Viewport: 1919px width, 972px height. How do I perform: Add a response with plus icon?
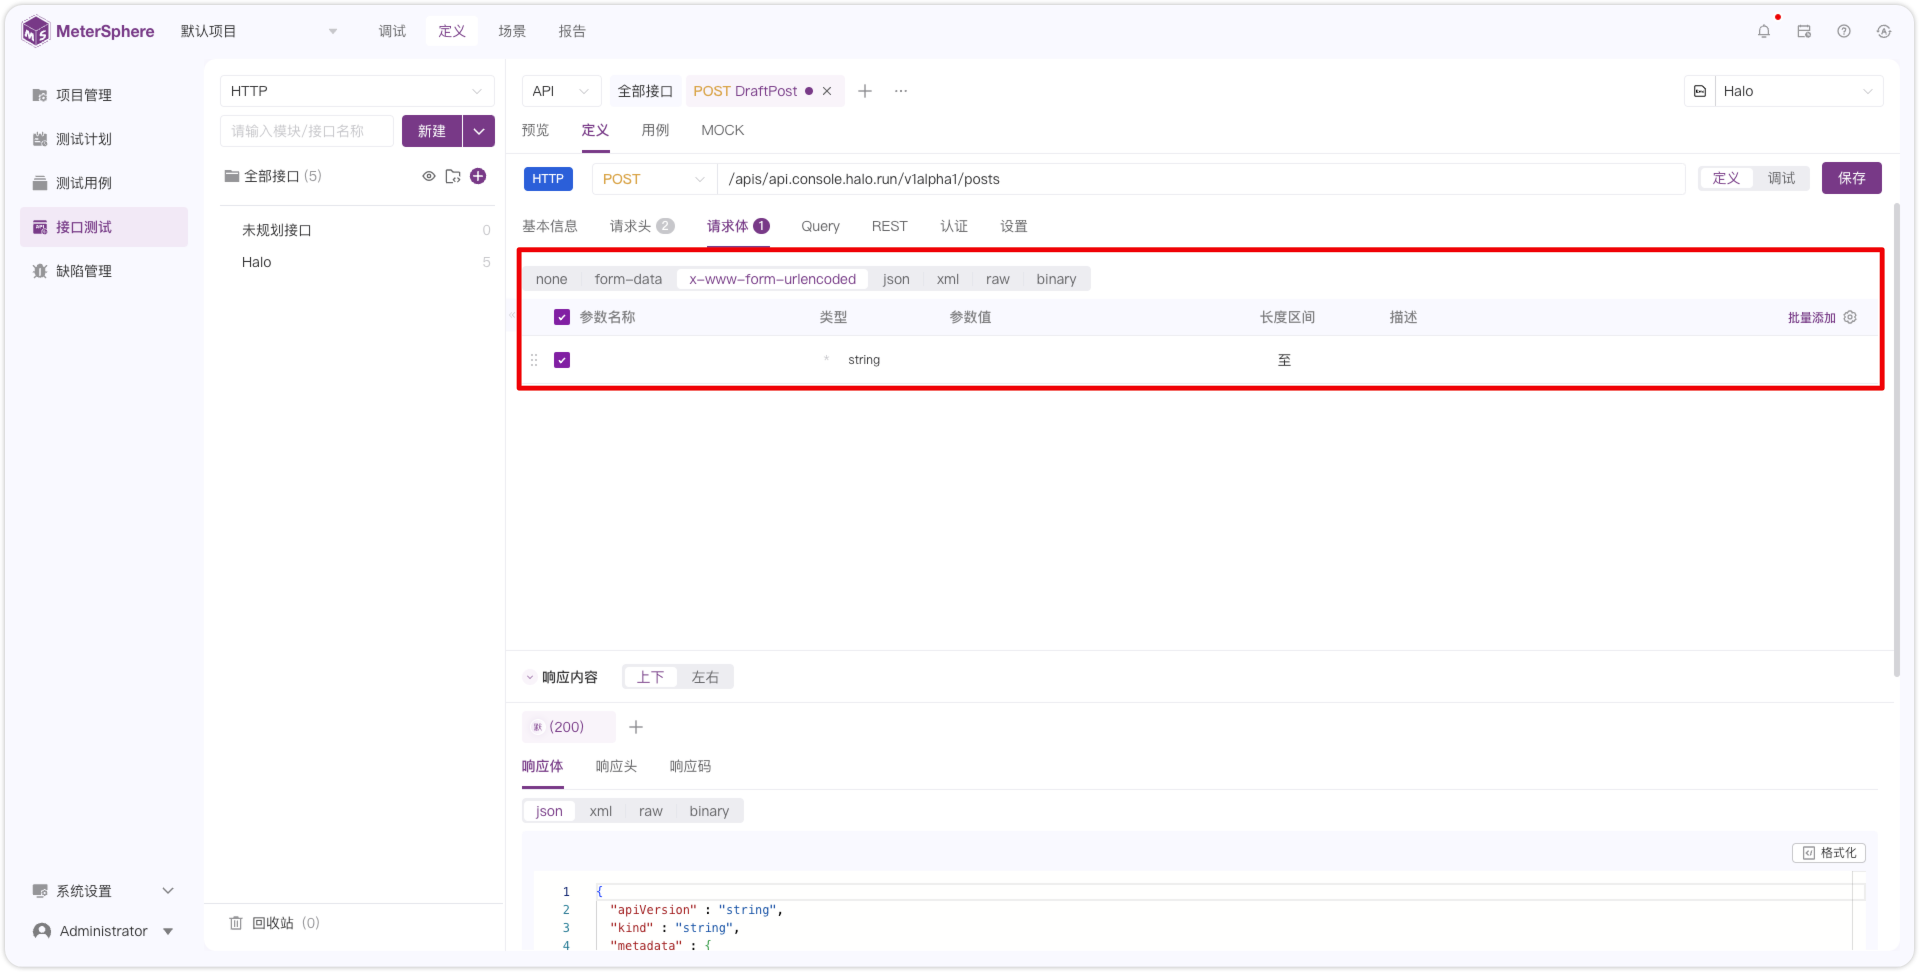click(x=636, y=727)
